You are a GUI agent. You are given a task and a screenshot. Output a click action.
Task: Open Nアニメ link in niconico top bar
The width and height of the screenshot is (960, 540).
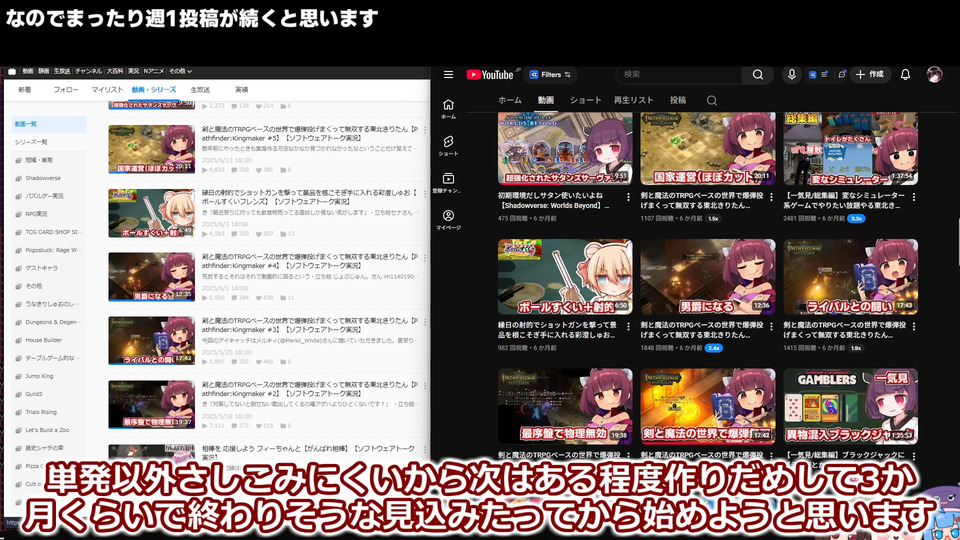click(154, 71)
